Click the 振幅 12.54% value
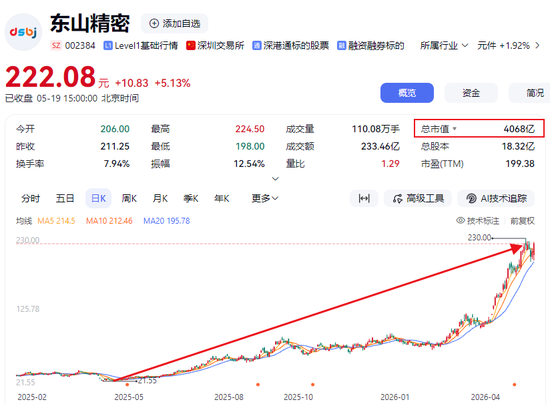550x404 pixels. 249,164
